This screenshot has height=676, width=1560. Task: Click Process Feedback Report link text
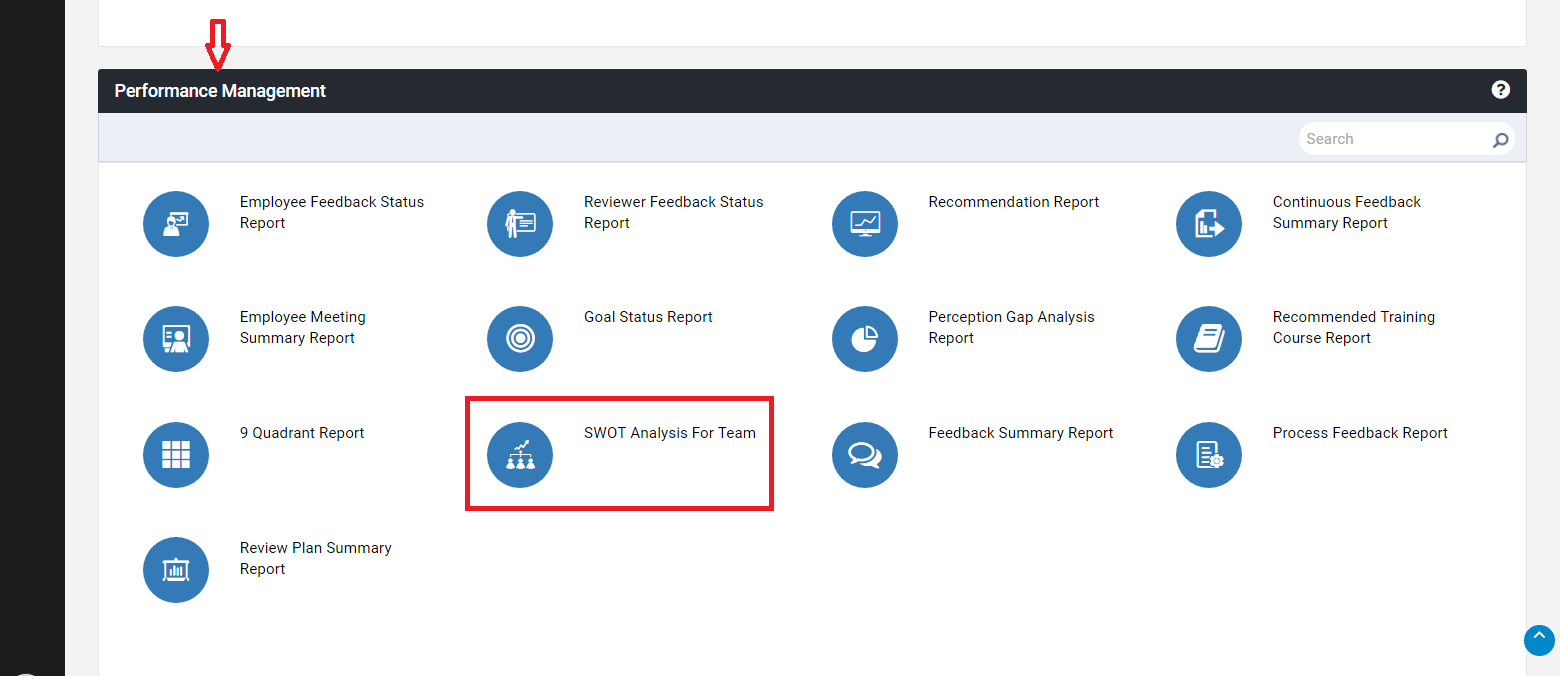click(1360, 433)
